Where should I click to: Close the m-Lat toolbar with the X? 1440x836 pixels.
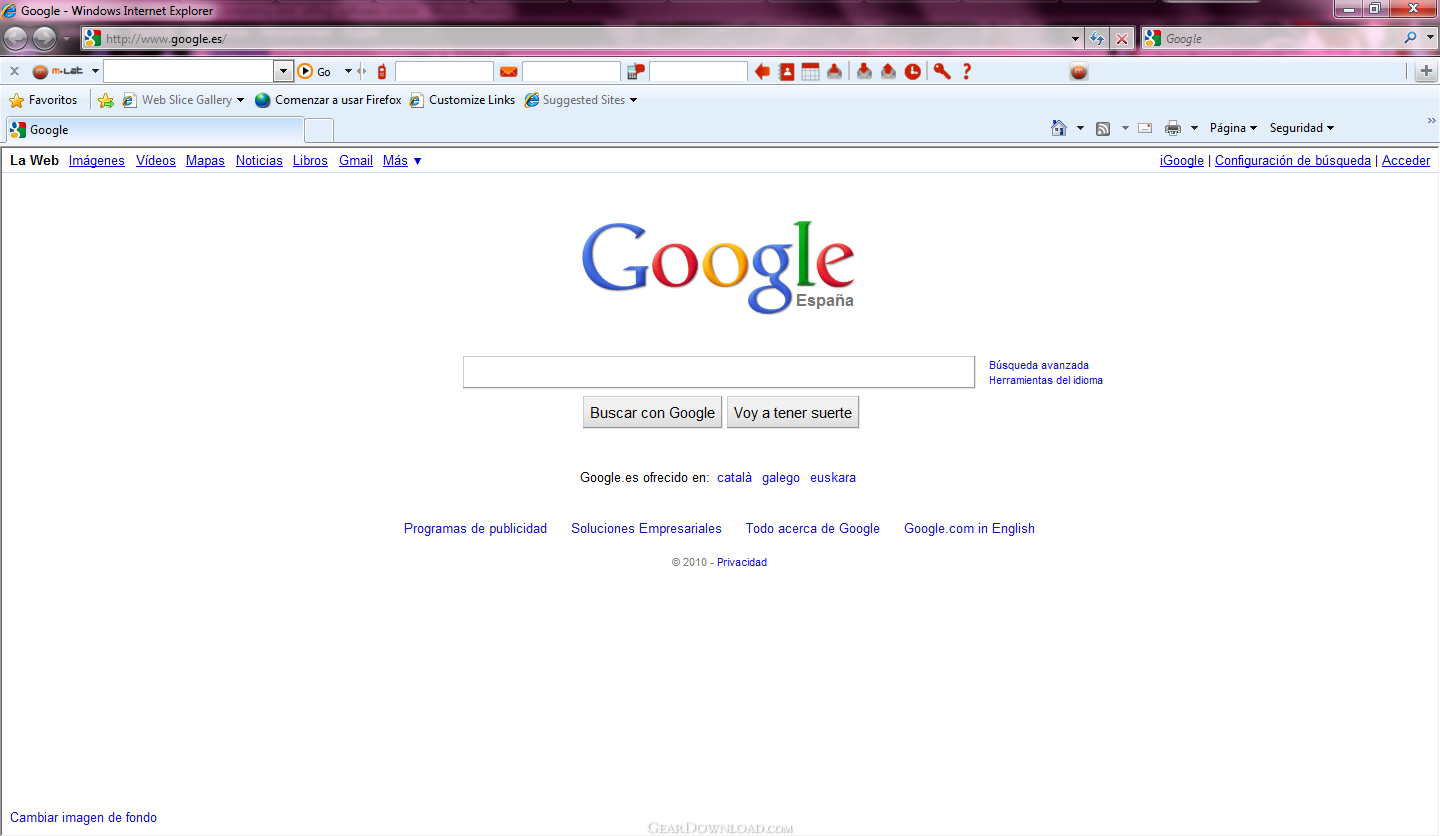click(14, 71)
